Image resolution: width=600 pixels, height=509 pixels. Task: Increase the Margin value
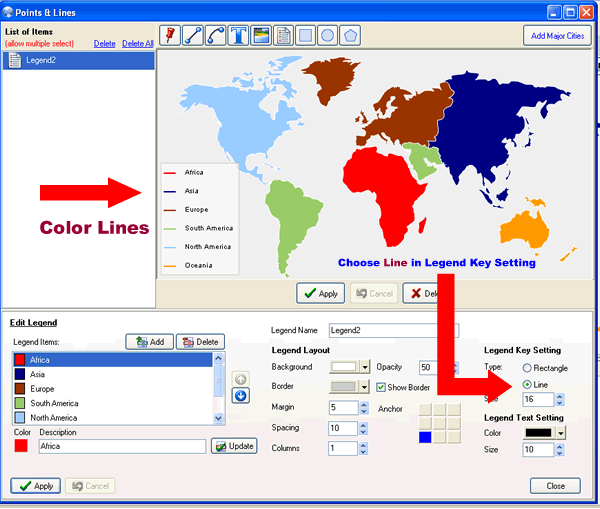pyautogui.click(x=364, y=405)
